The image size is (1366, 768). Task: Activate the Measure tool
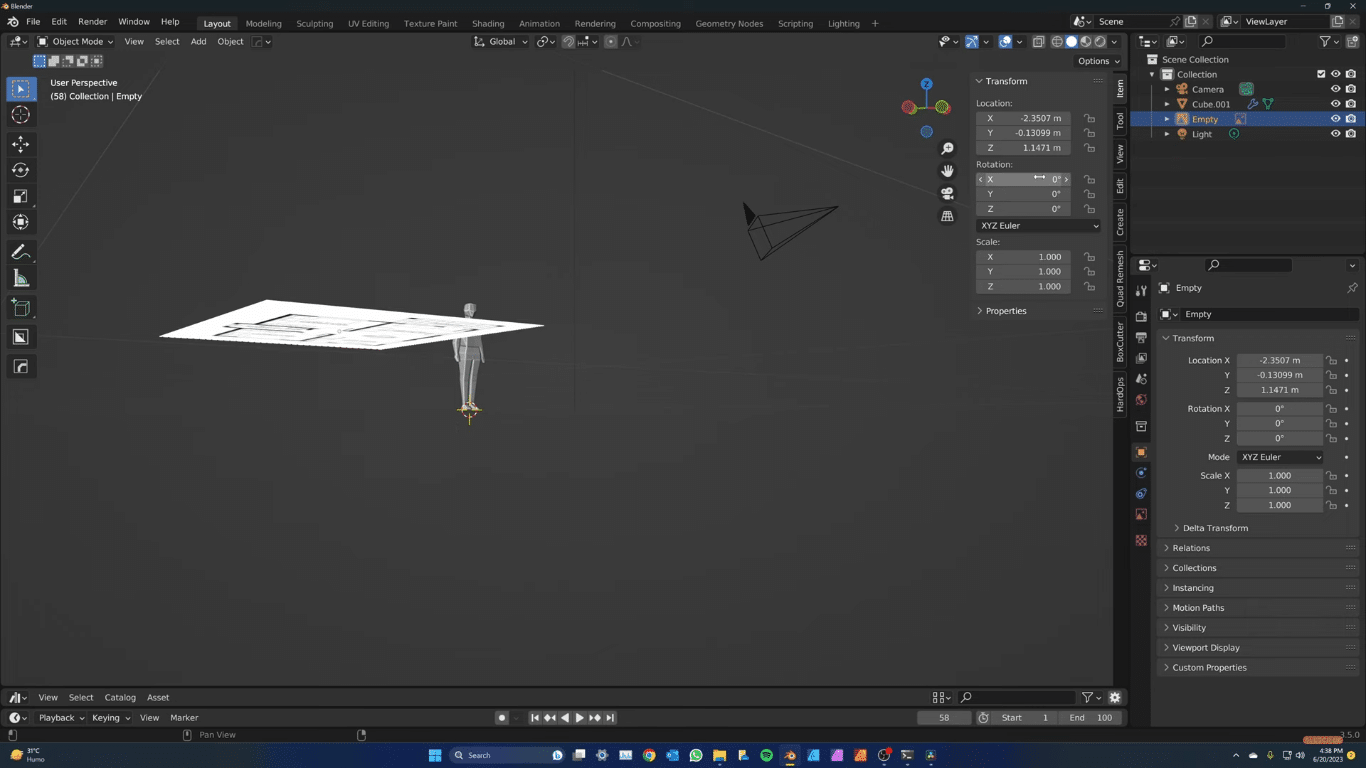point(20,277)
